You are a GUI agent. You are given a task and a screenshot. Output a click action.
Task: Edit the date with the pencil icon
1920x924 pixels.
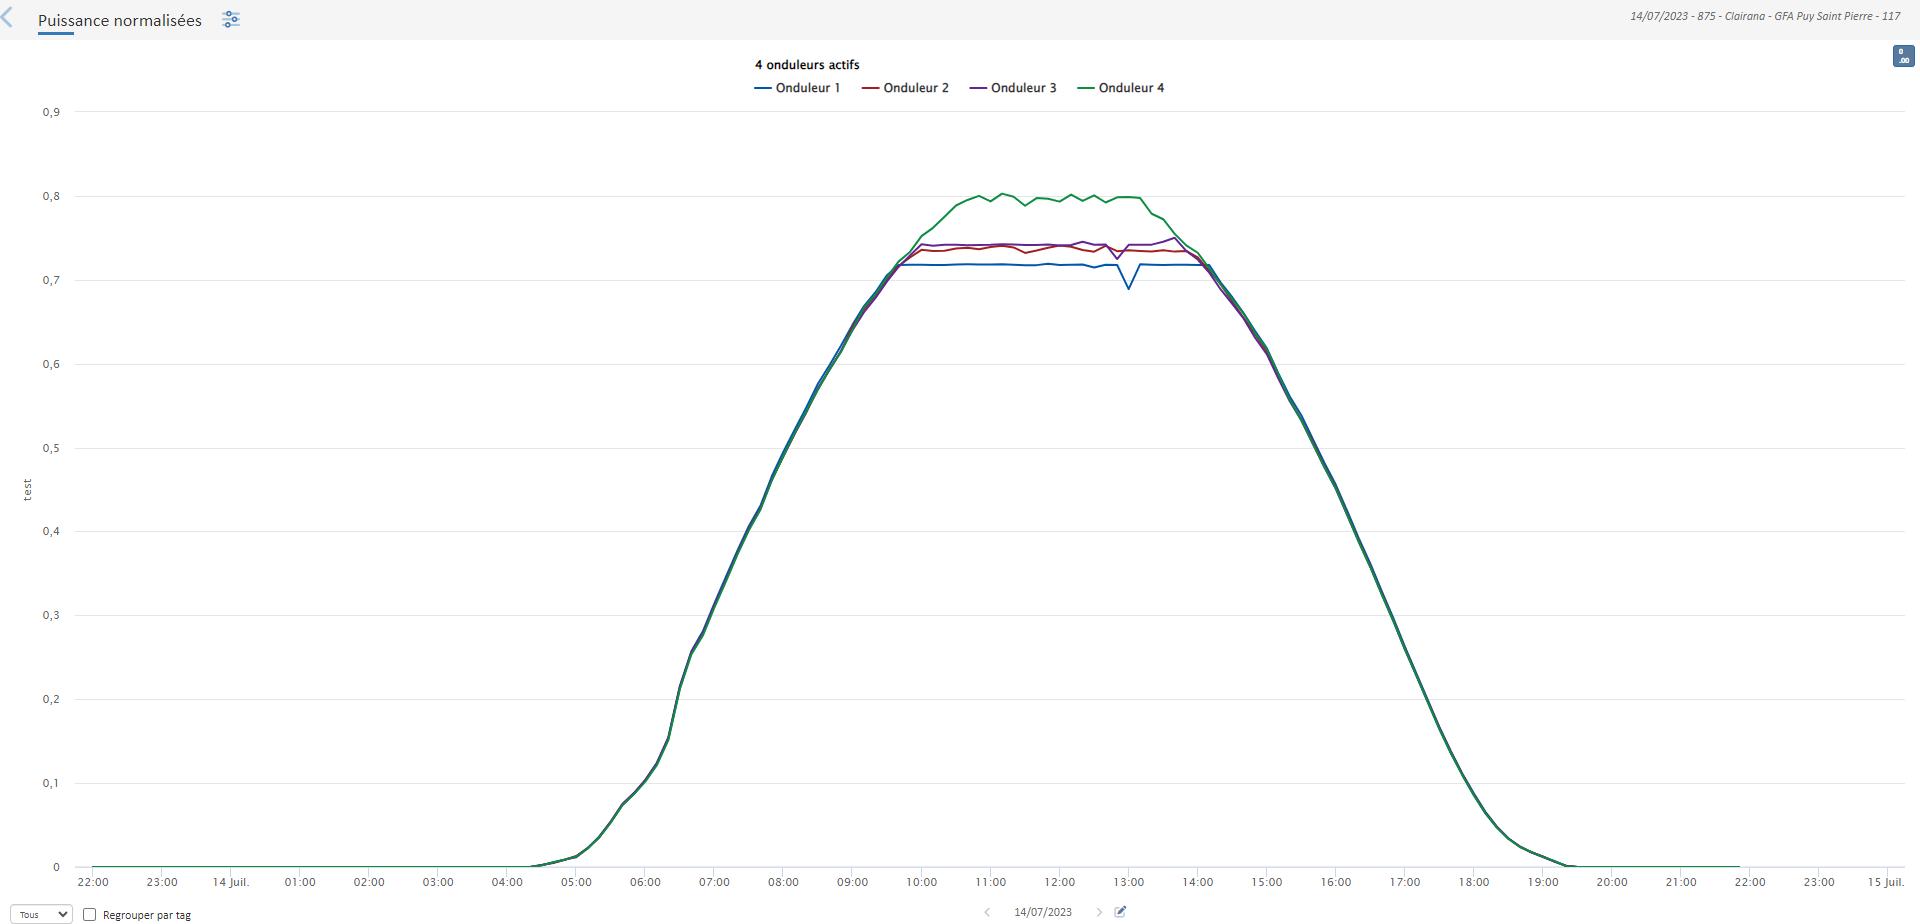point(1121,912)
